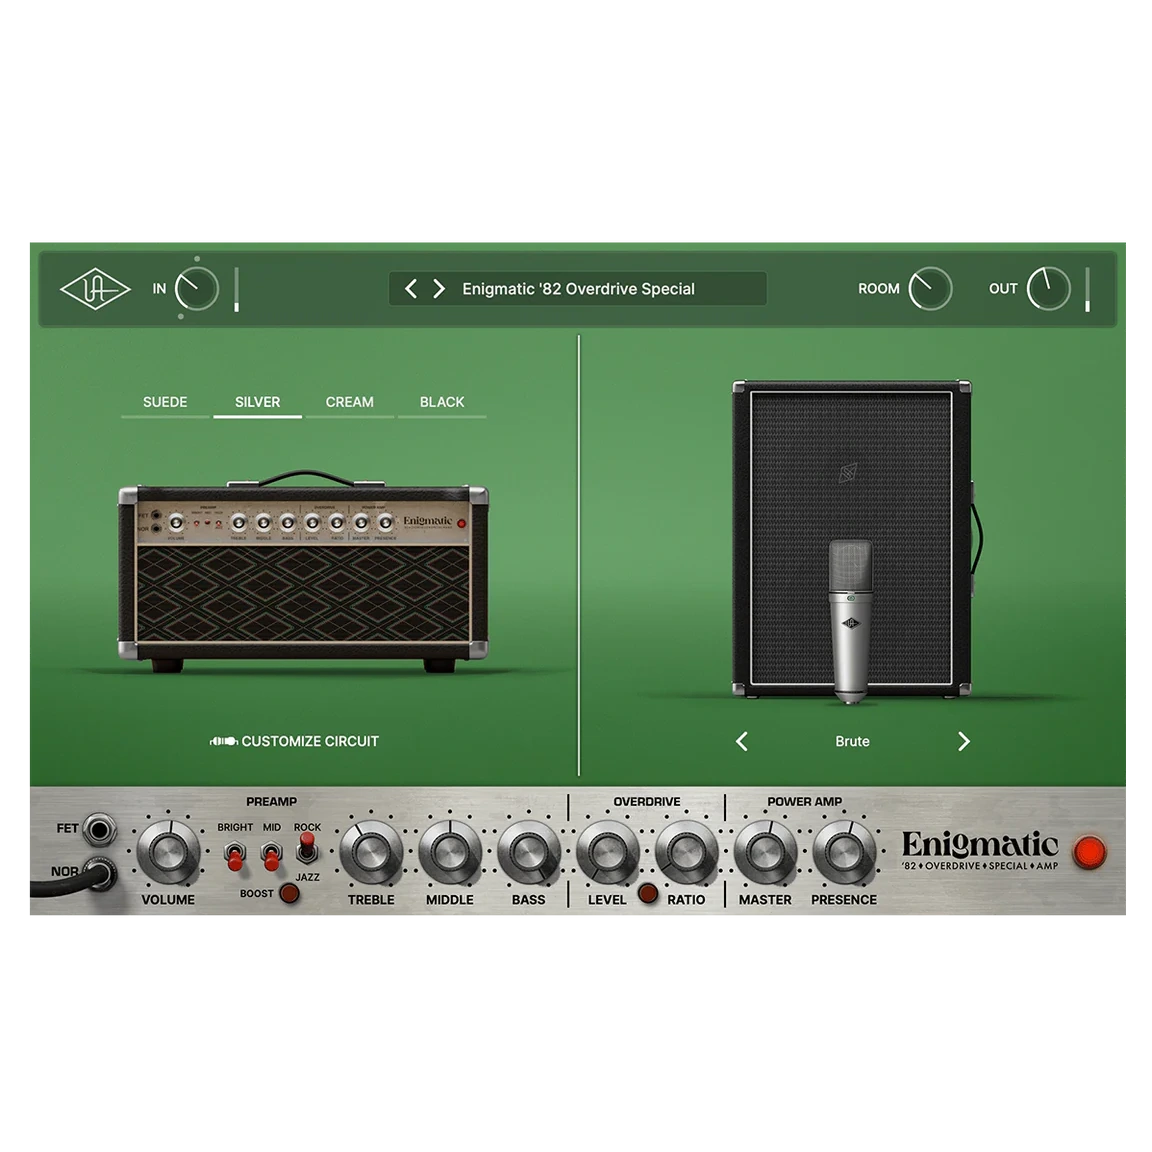This screenshot has width=1152, height=1152.
Task: Open CUSTOMIZE CIRCUIT panel
Action: [x=295, y=741]
